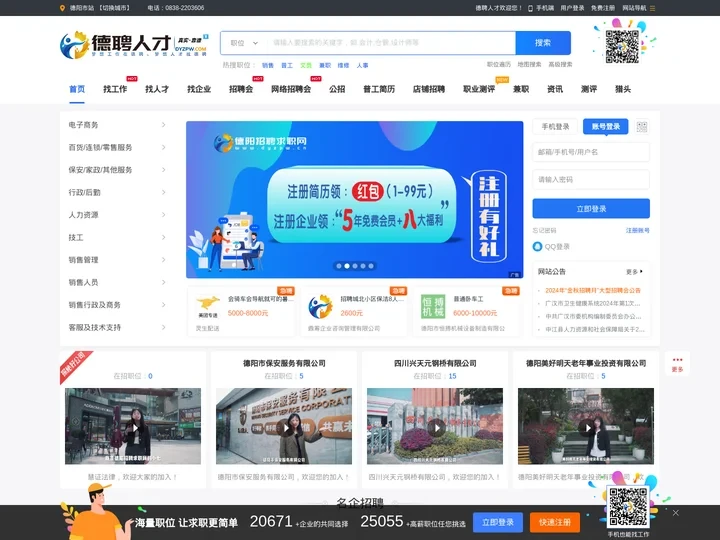Image resolution: width=720 pixels, height=540 pixels.
Task: Open the 招聘城北小区保洁 job posting
Action: pos(372,299)
